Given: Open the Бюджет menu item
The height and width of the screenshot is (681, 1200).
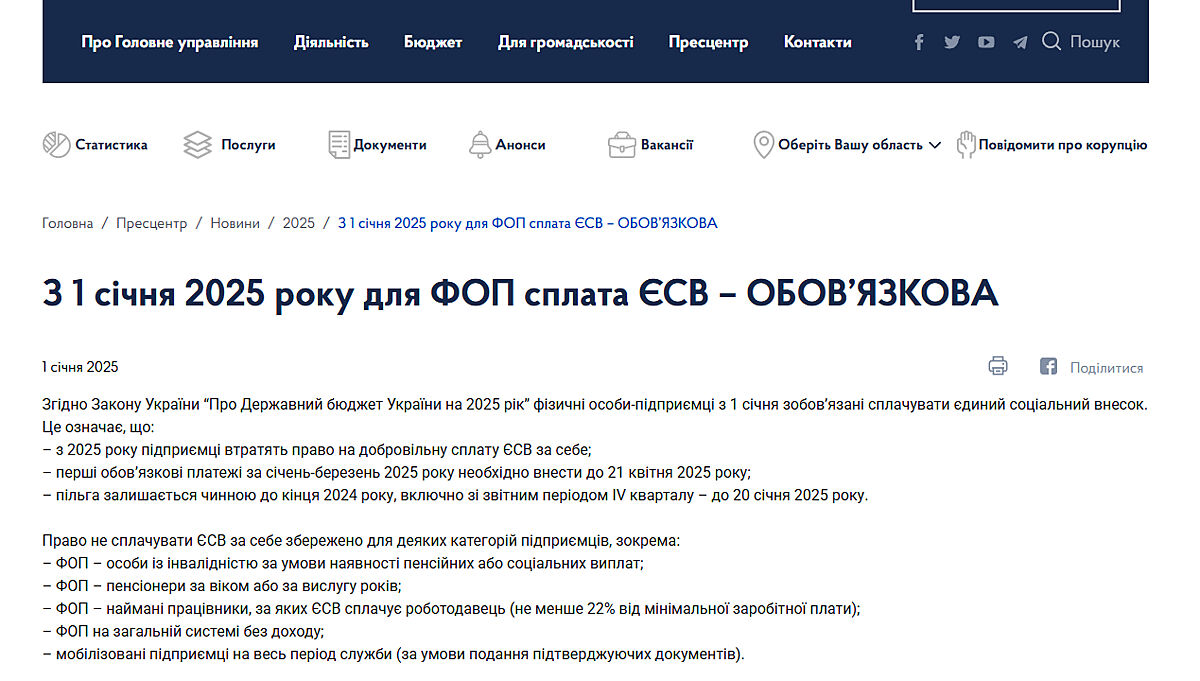Looking at the screenshot, I should click(x=433, y=42).
